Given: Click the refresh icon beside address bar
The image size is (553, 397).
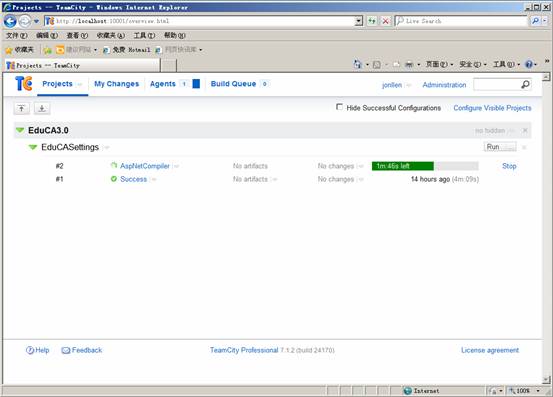Looking at the screenshot, I should point(372,21).
